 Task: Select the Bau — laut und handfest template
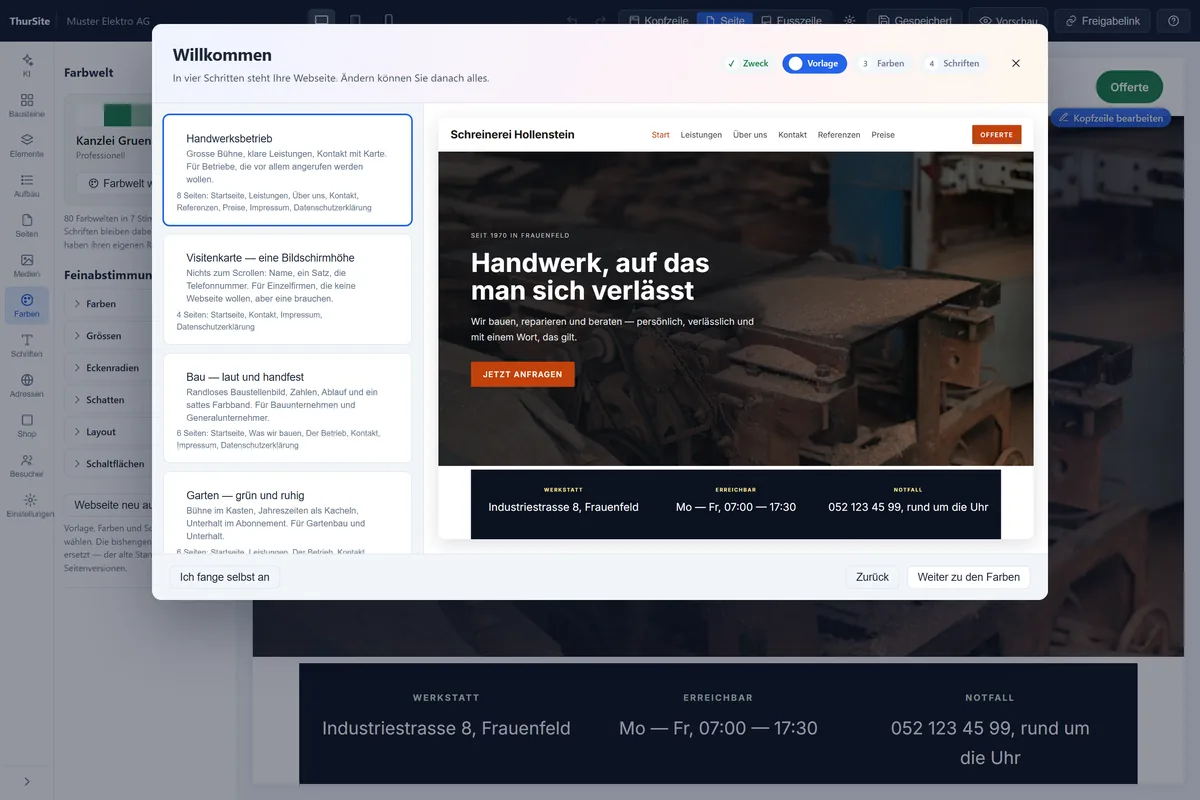[287, 408]
